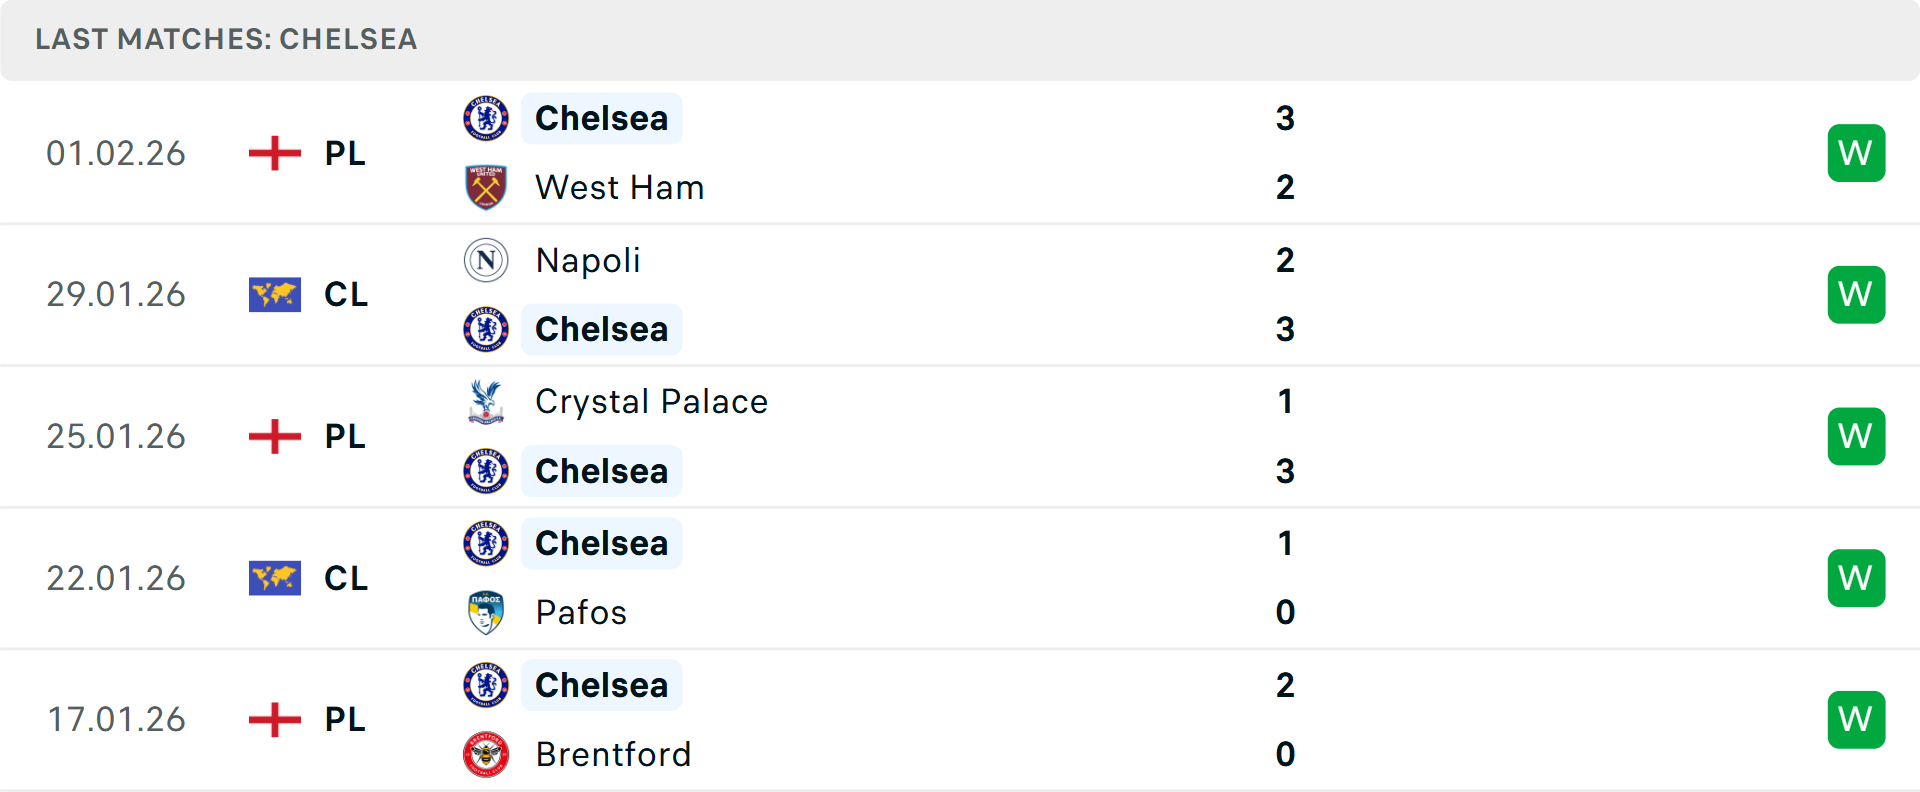Image resolution: width=1920 pixels, height=792 pixels.
Task: Click England flag beside 01.02.26 match
Action: coord(275,153)
